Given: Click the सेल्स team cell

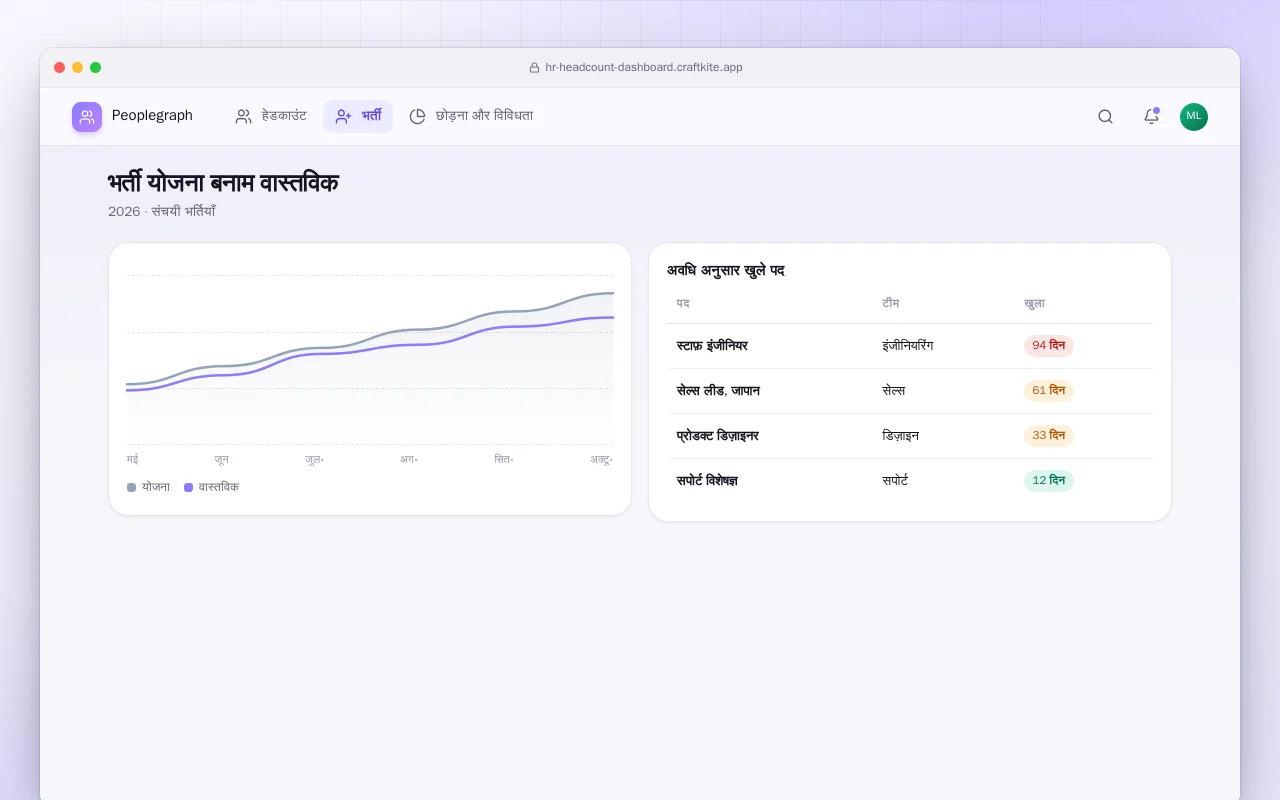Looking at the screenshot, I should coord(893,391).
